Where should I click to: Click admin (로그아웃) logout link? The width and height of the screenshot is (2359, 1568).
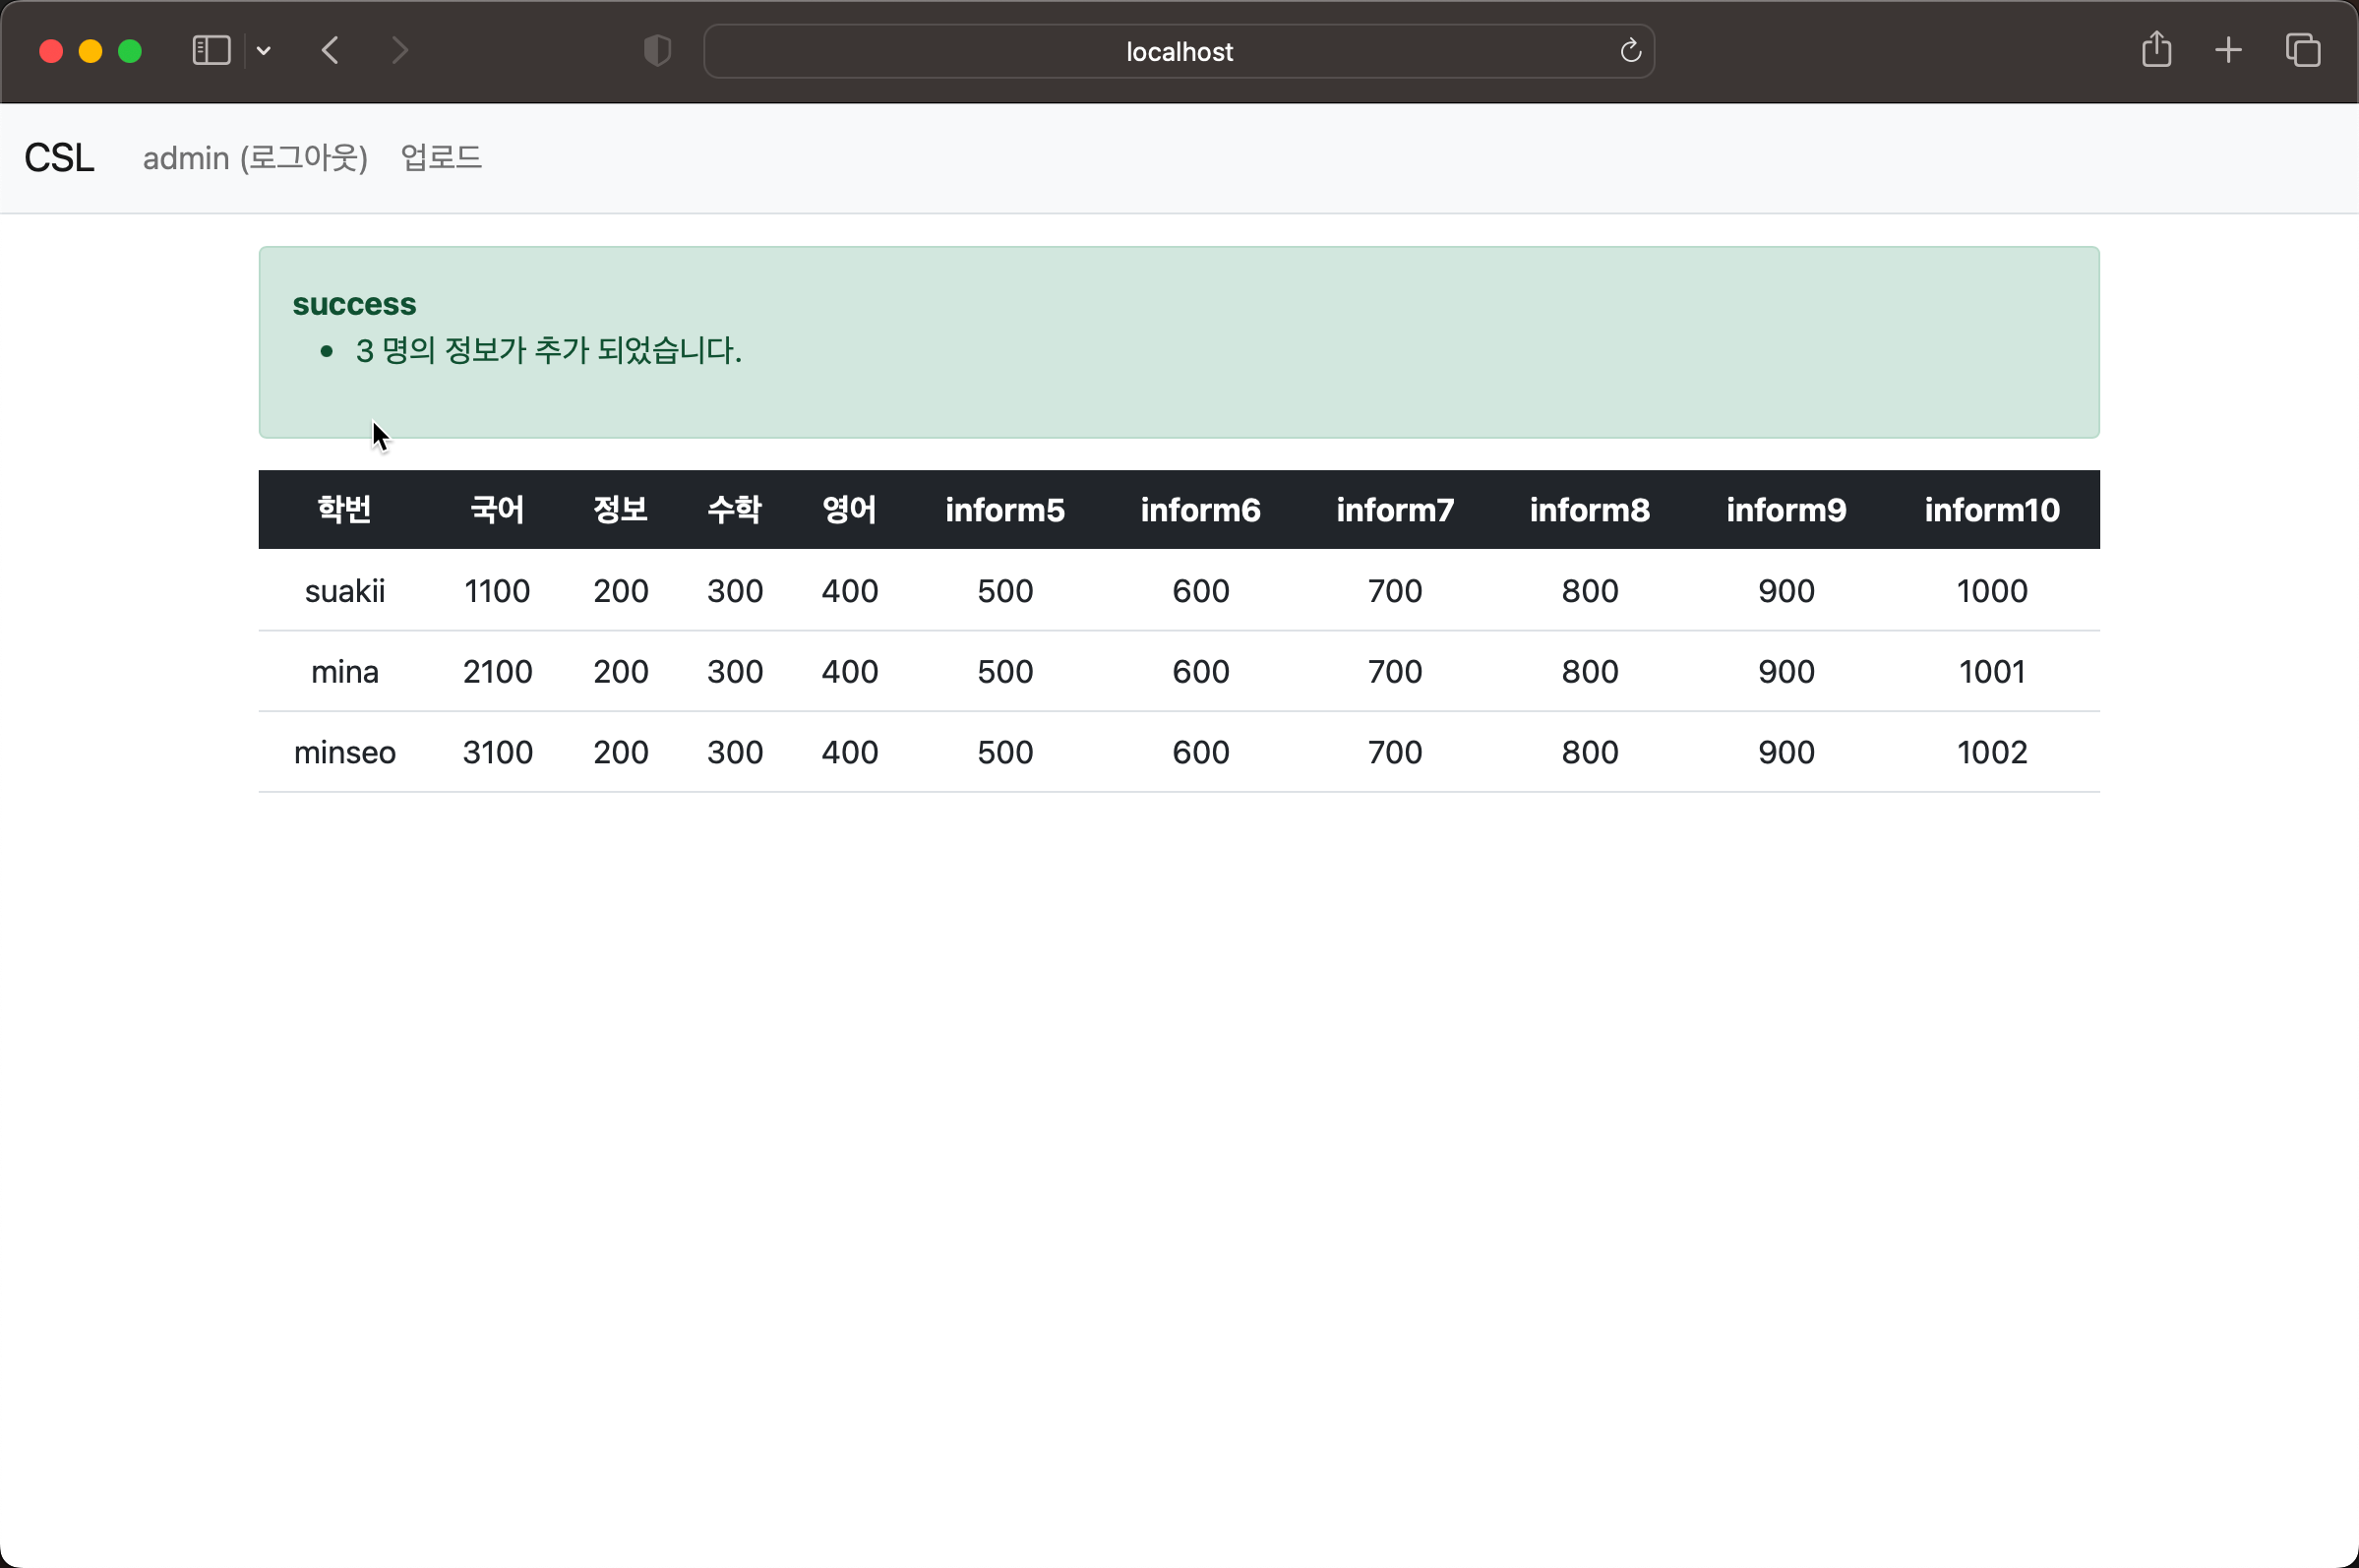click(255, 158)
